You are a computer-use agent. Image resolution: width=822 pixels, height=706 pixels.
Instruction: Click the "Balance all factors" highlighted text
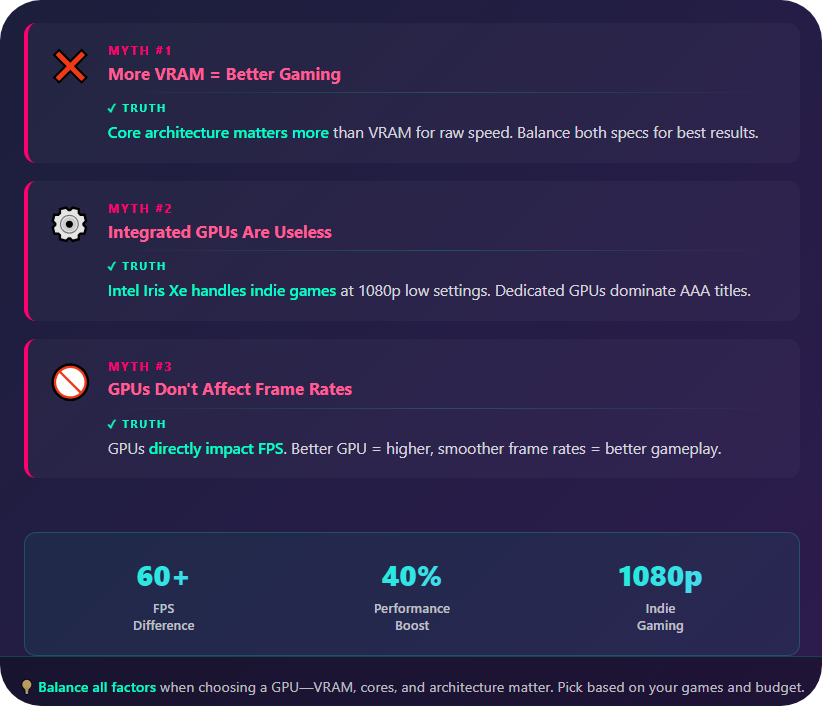click(x=97, y=687)
